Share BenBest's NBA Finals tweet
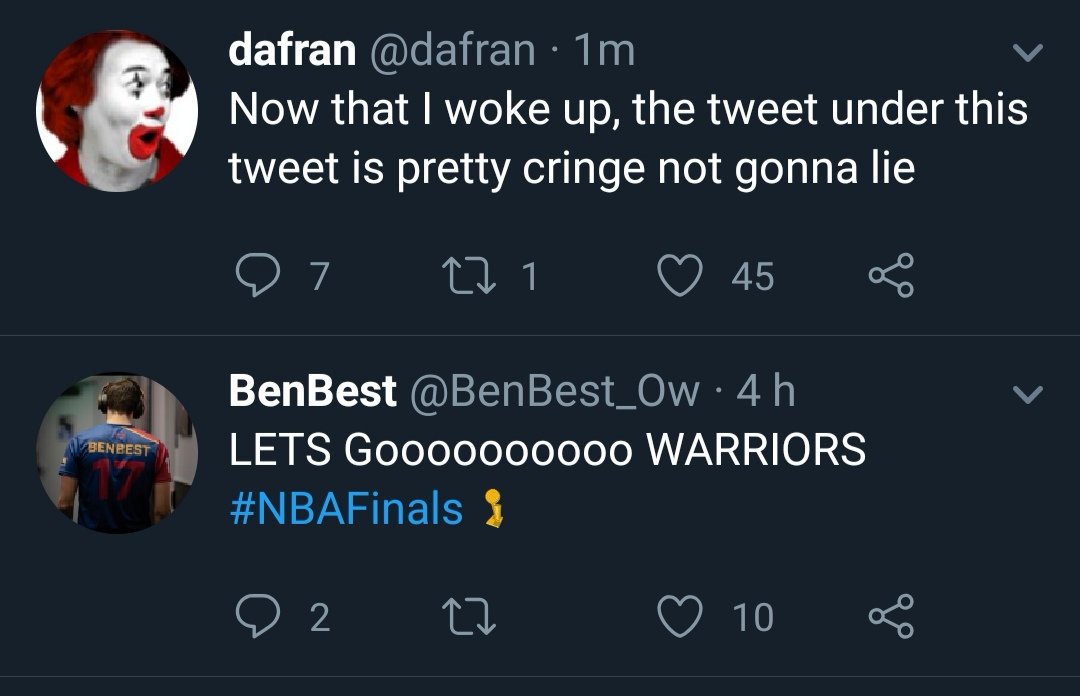The width and height of the screenshot is (1080, 696). coord(890,616)
